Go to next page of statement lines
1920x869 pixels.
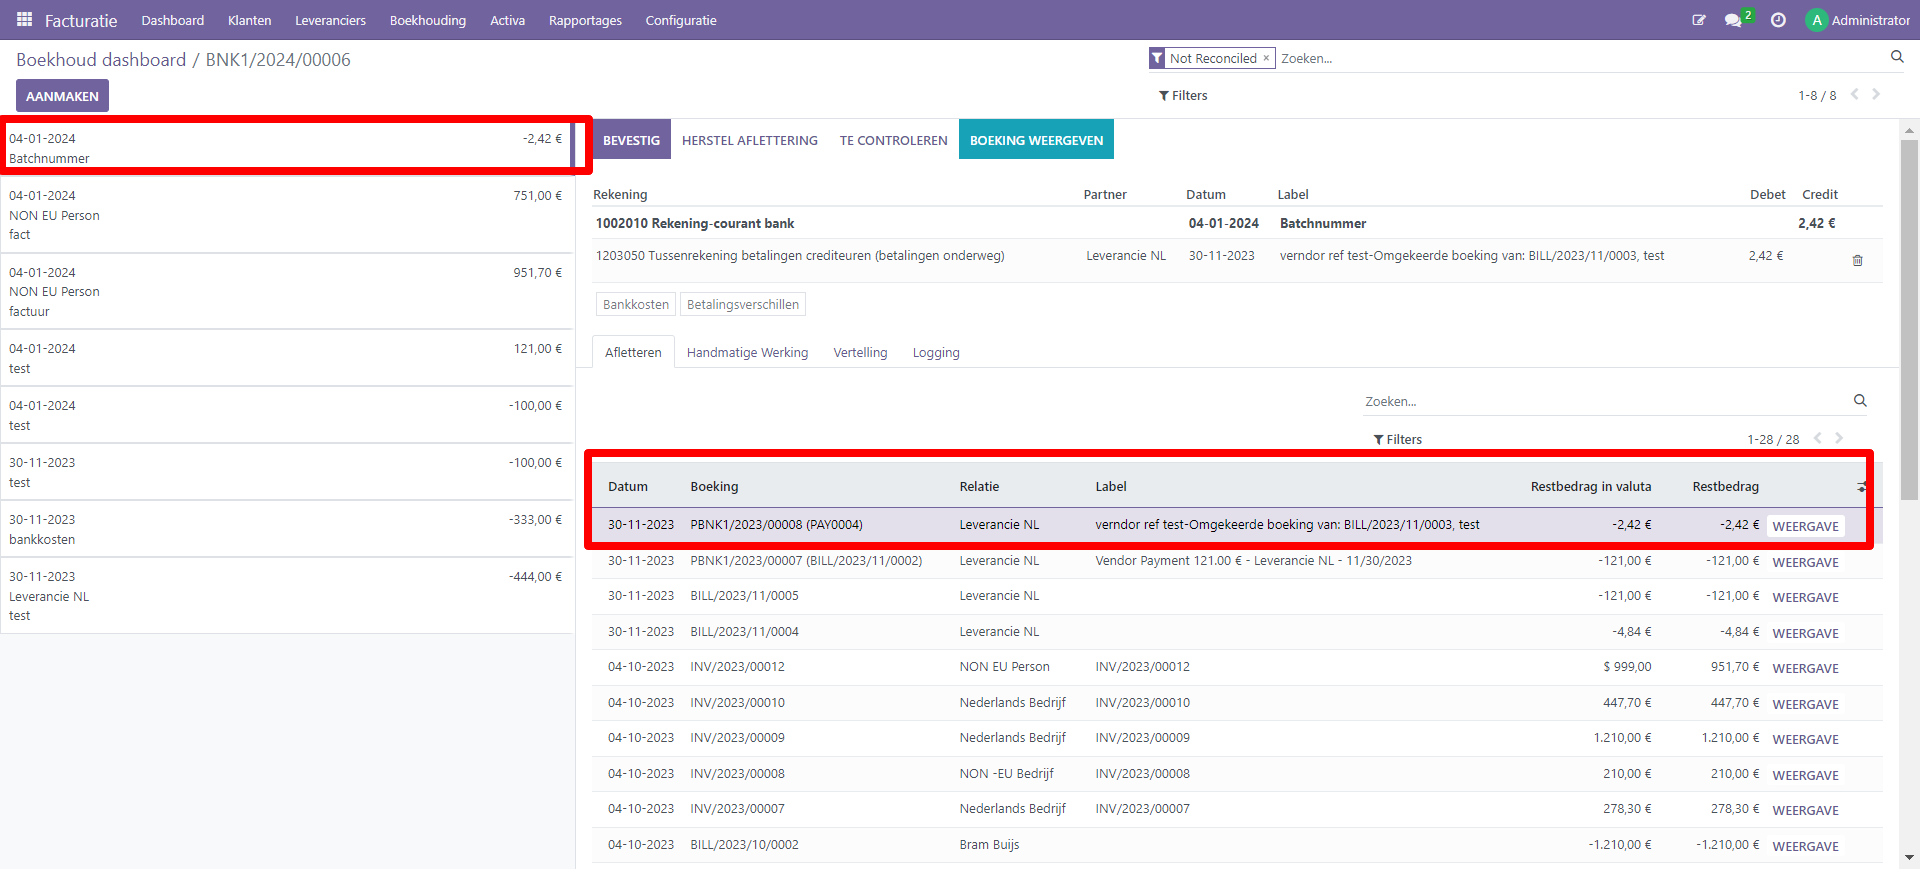pyautogui.click(x=1876, y=95)
